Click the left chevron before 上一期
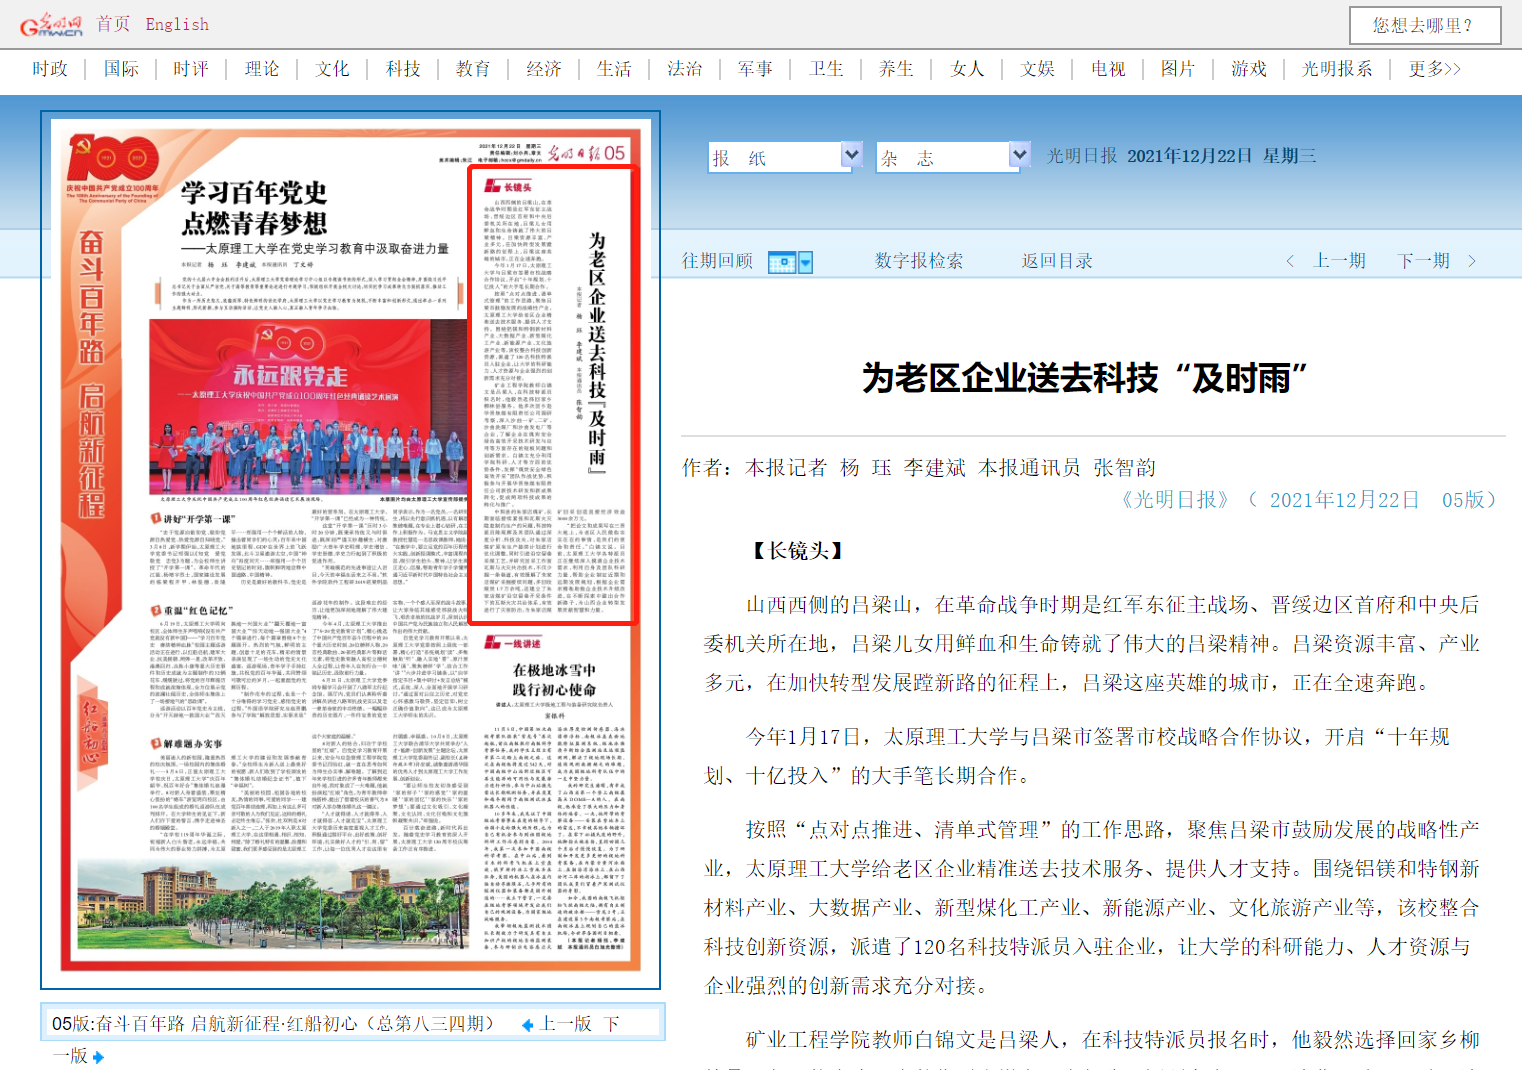This screenshot has width=1522, height=1070. coord(1290,261)
